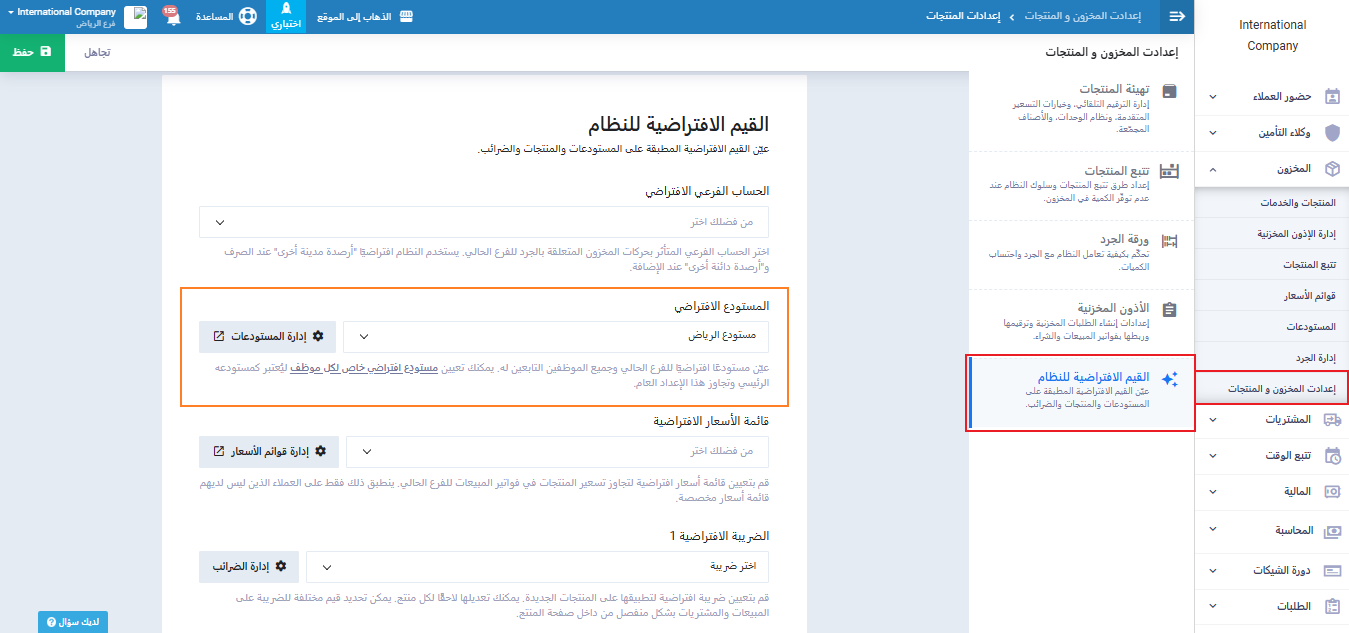Click the المساعدة help lifebuoy icon
Image resolution: width=1349 pixels, height=633 pixels.
(247, 17)
